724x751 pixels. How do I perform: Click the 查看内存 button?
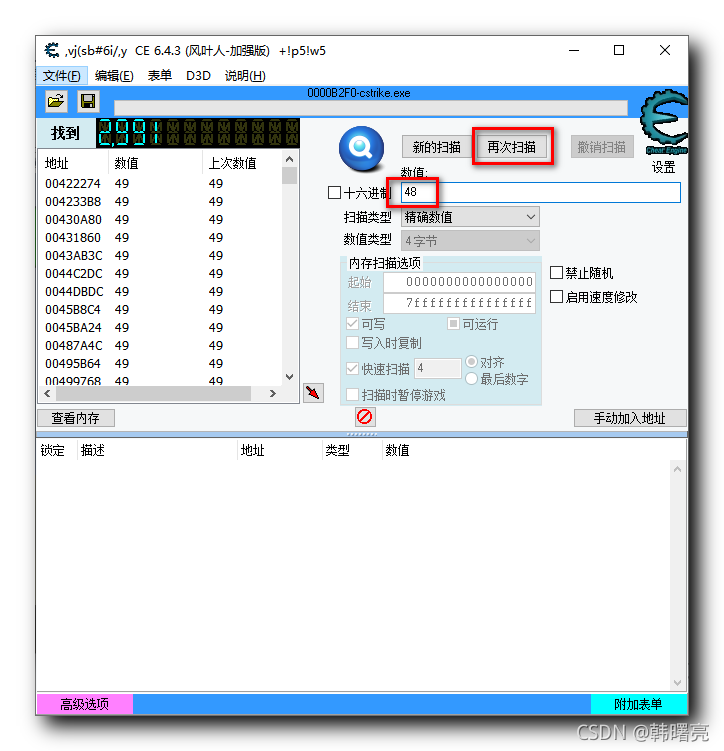[x=76, y=418]
